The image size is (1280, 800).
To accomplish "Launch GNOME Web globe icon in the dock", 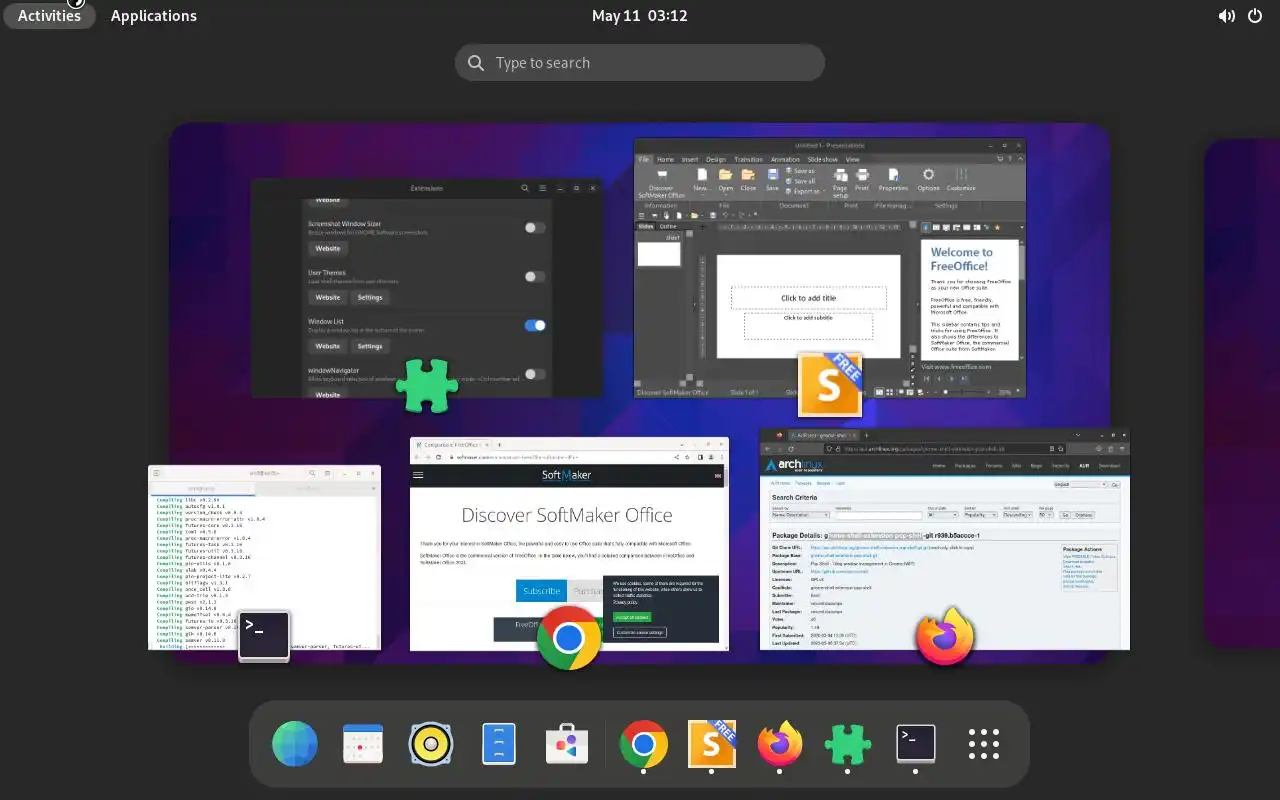I will coord(295,744).
